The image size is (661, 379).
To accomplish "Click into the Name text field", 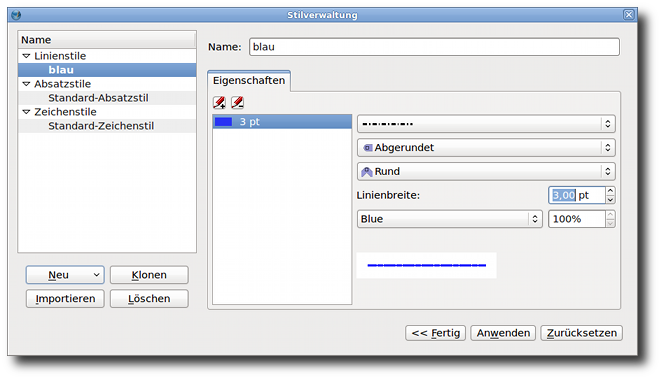I will point(434,47).
